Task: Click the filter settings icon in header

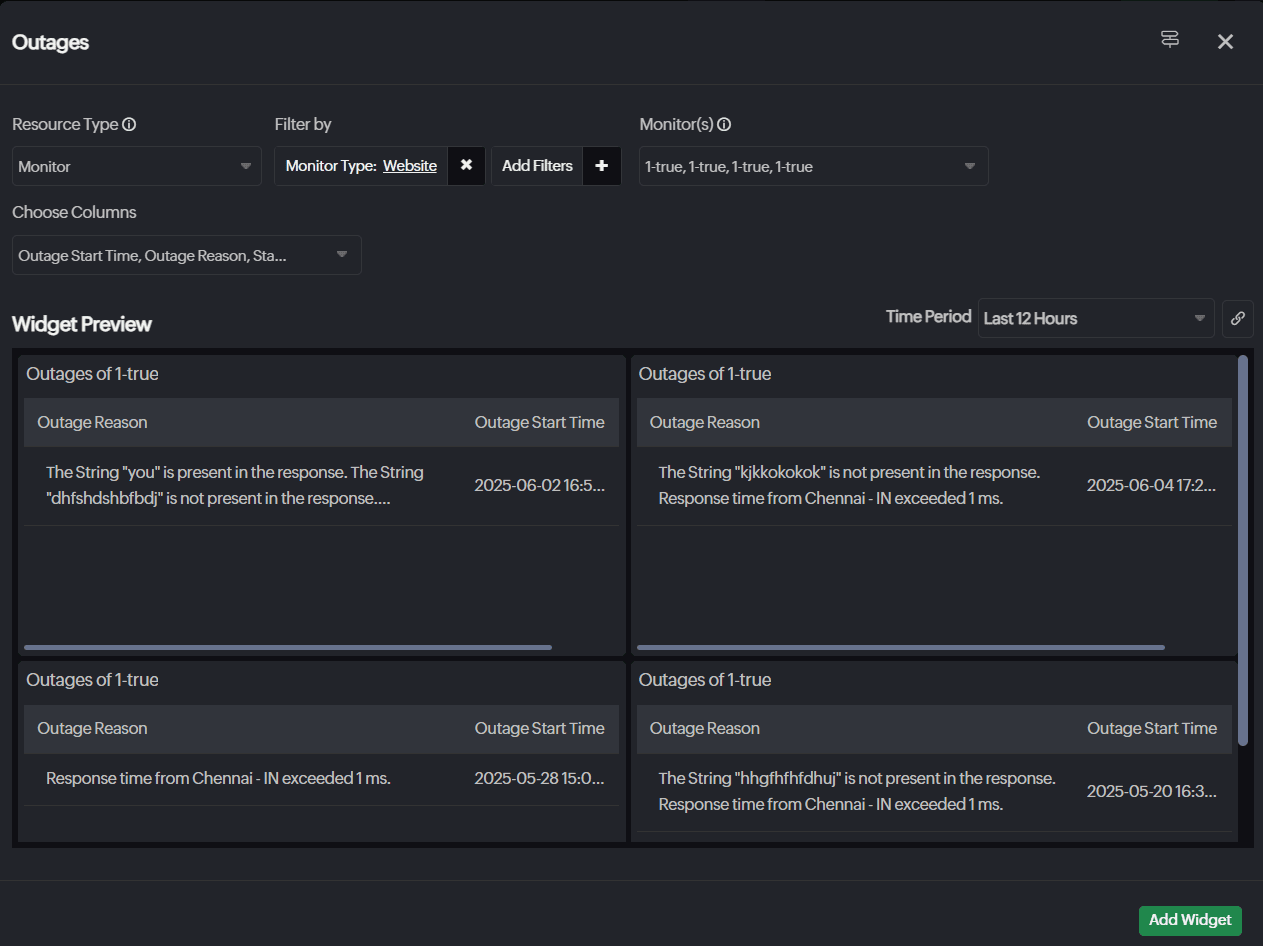Action: point(1169,40)
